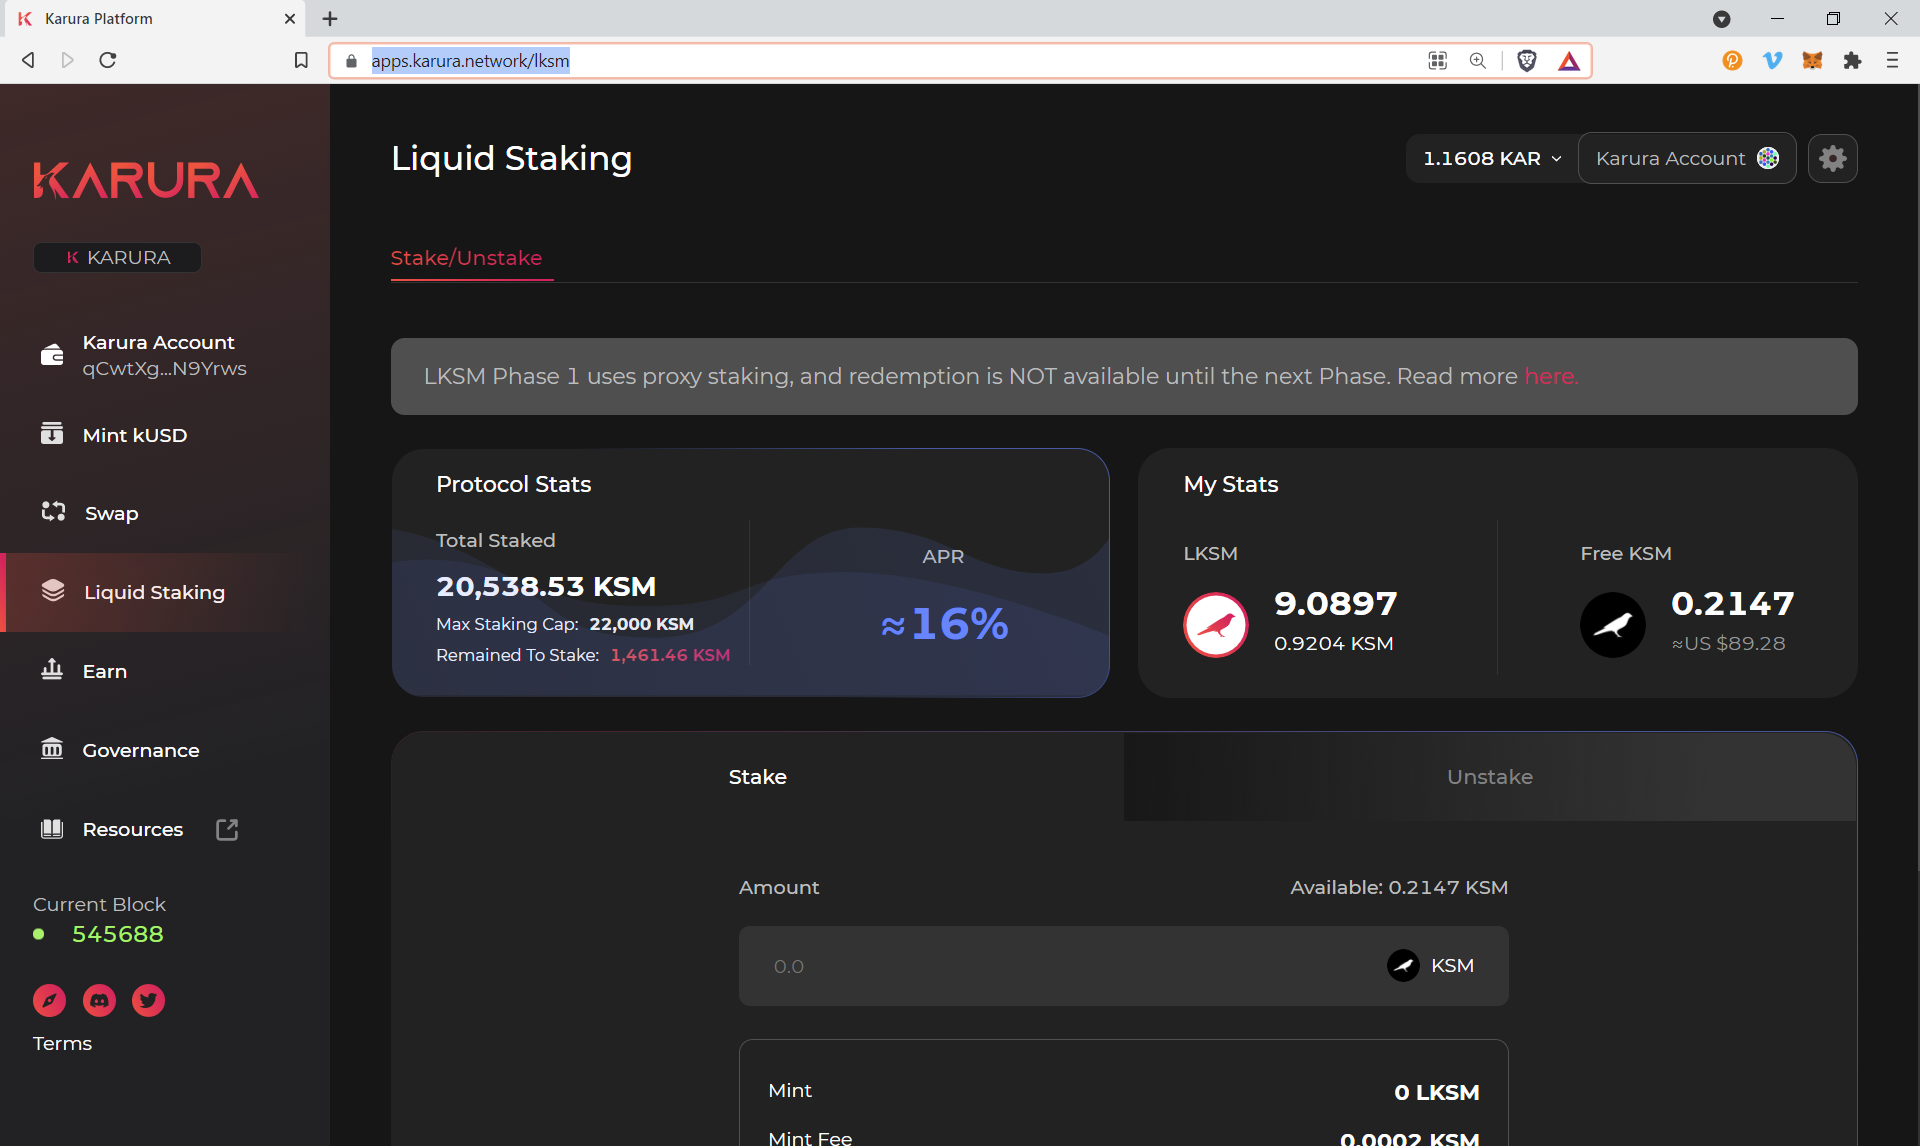Click browser back button
This screenshot has height=1146, width=1920.
28,60
